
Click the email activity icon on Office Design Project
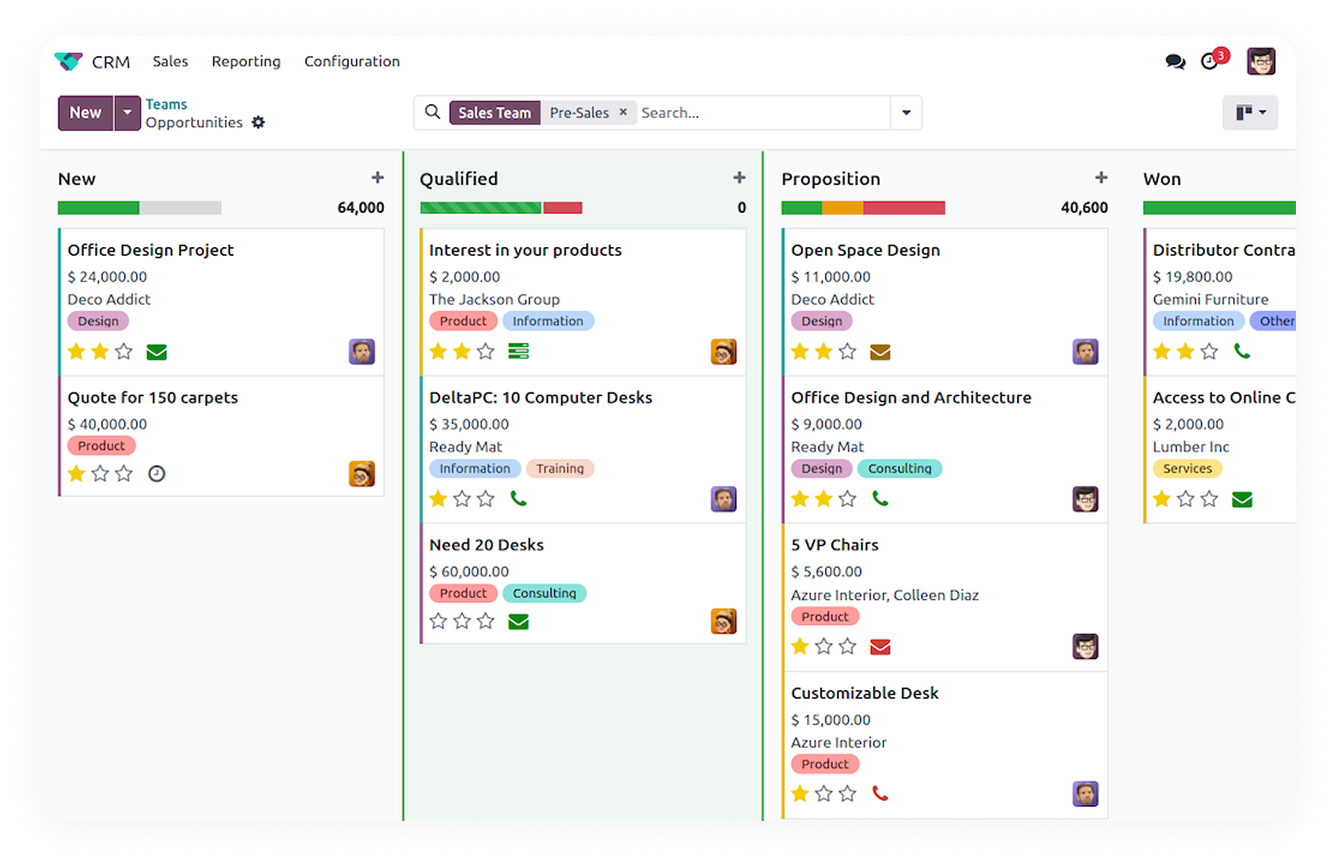[156, 352]
